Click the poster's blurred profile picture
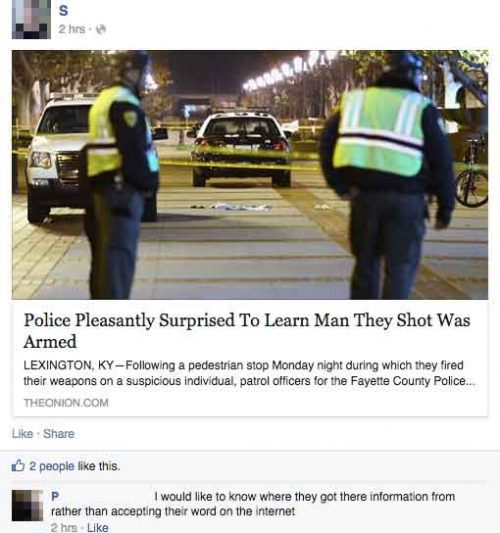500x533 pixels. (31, 19)
